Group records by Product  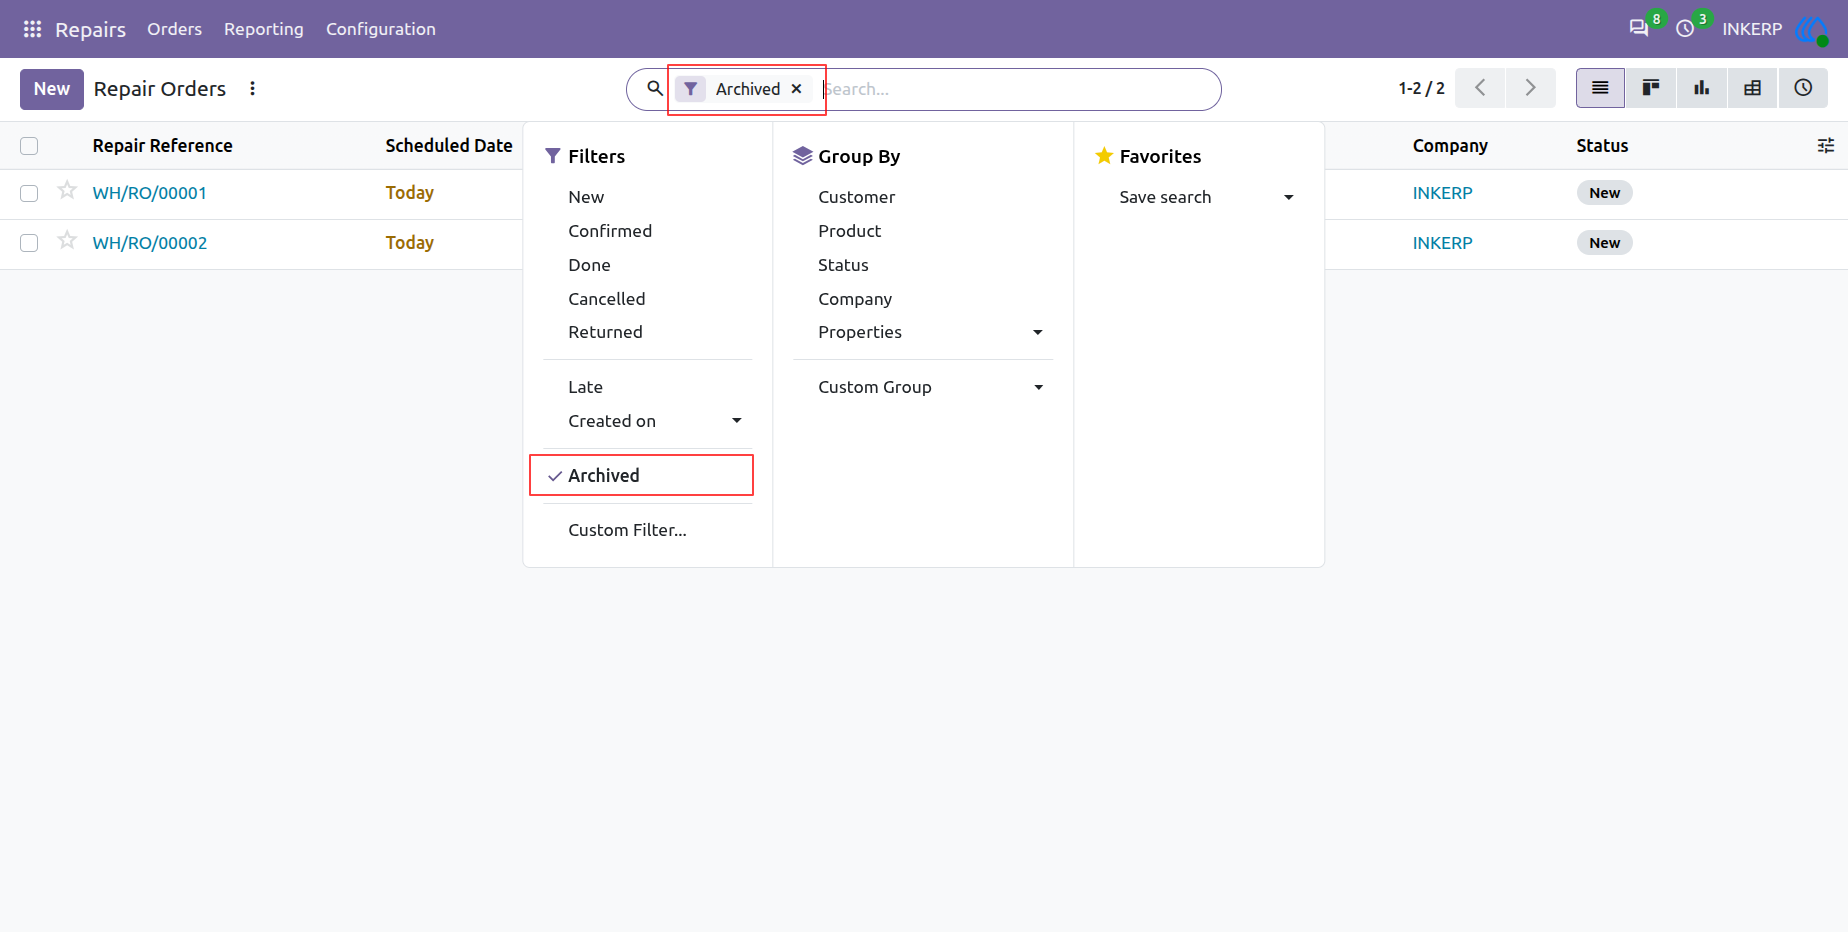tap(850, 231)
